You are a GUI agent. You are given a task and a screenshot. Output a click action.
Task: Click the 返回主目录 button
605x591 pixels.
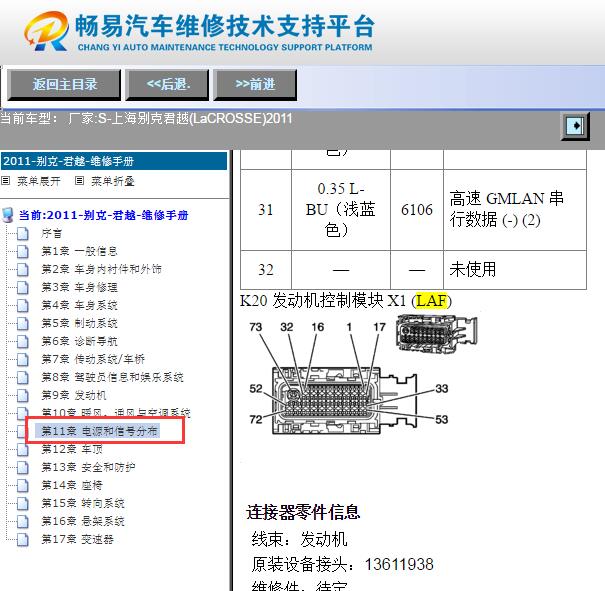click(x=64, y=84)
